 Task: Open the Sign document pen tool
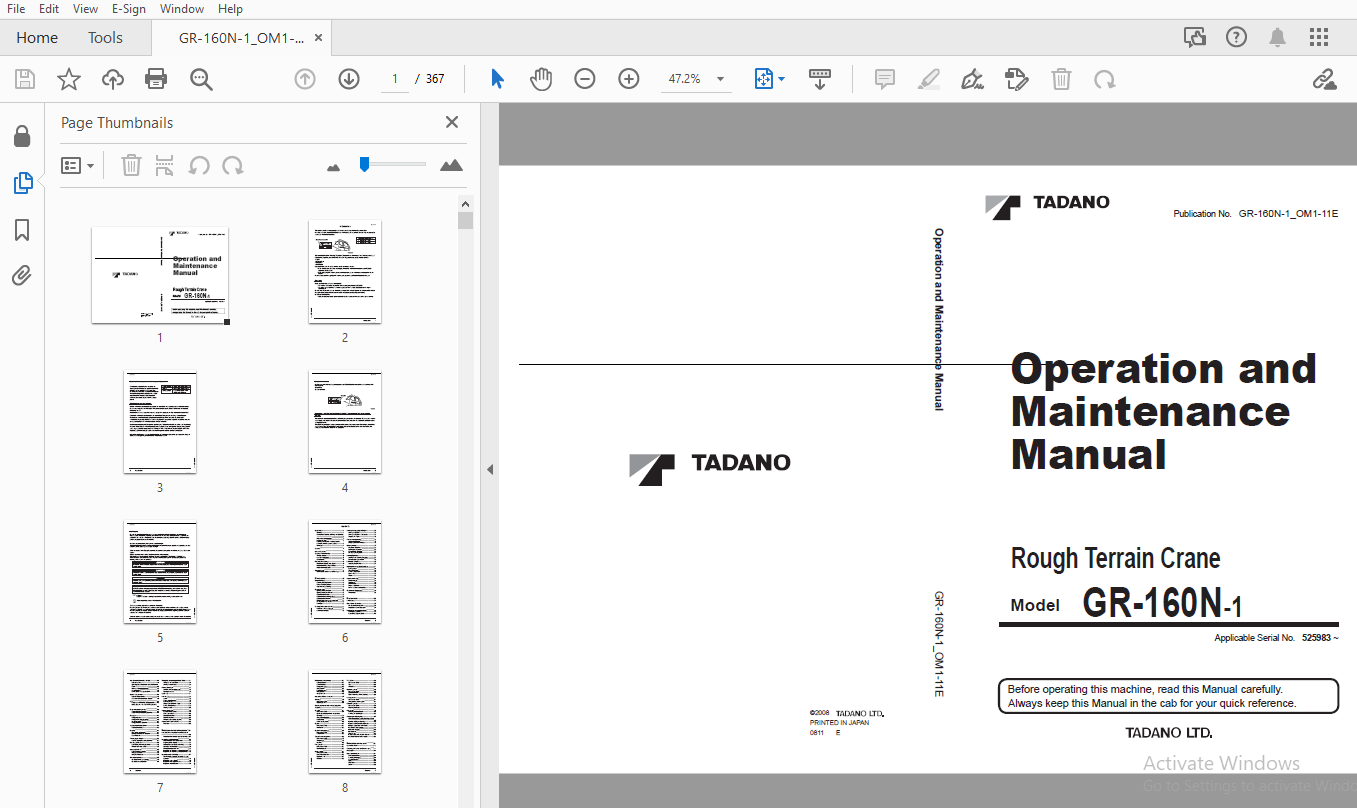click(971, 79)
